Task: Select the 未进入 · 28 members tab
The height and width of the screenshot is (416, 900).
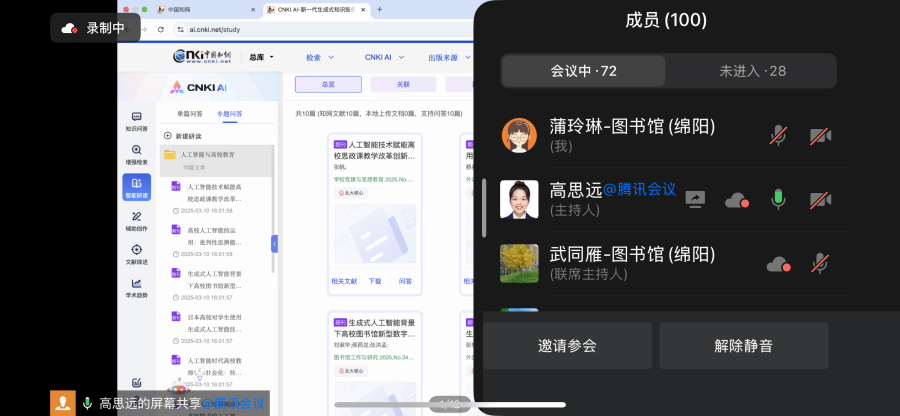Action: pos(752,71)
